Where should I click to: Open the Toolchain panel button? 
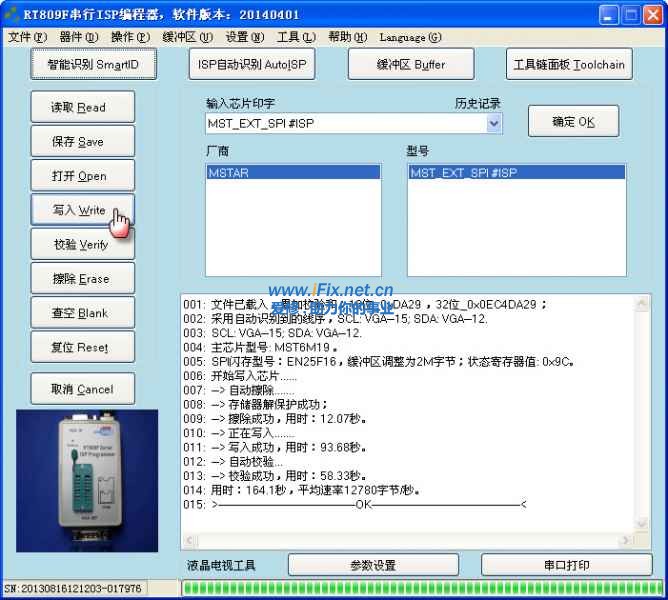pos(568,65)
